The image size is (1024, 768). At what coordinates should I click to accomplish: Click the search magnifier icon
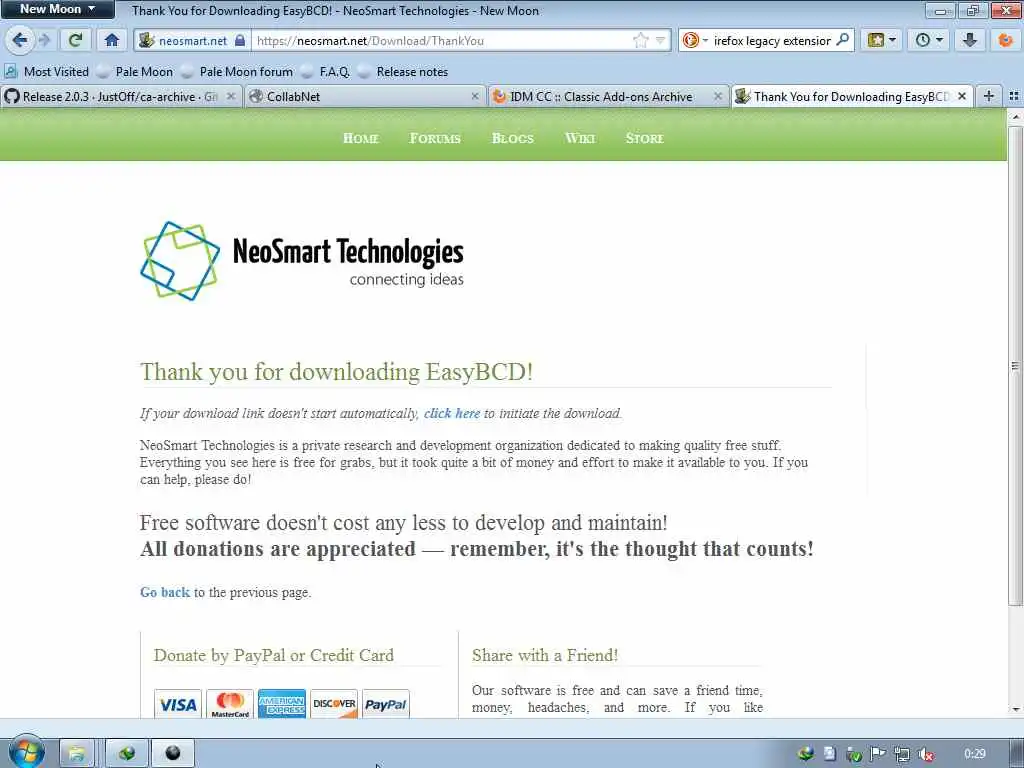(x=842, y=40)
